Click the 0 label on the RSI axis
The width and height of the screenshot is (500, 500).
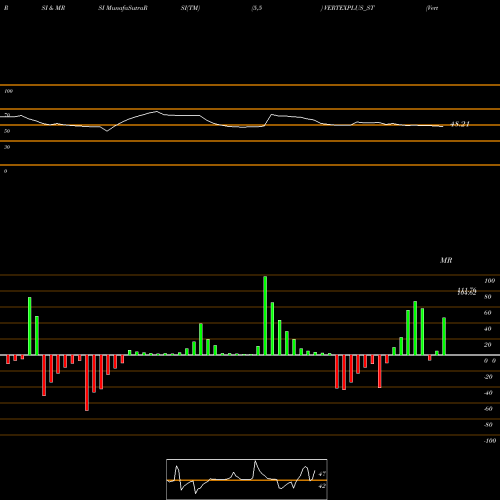pos(5,171)
